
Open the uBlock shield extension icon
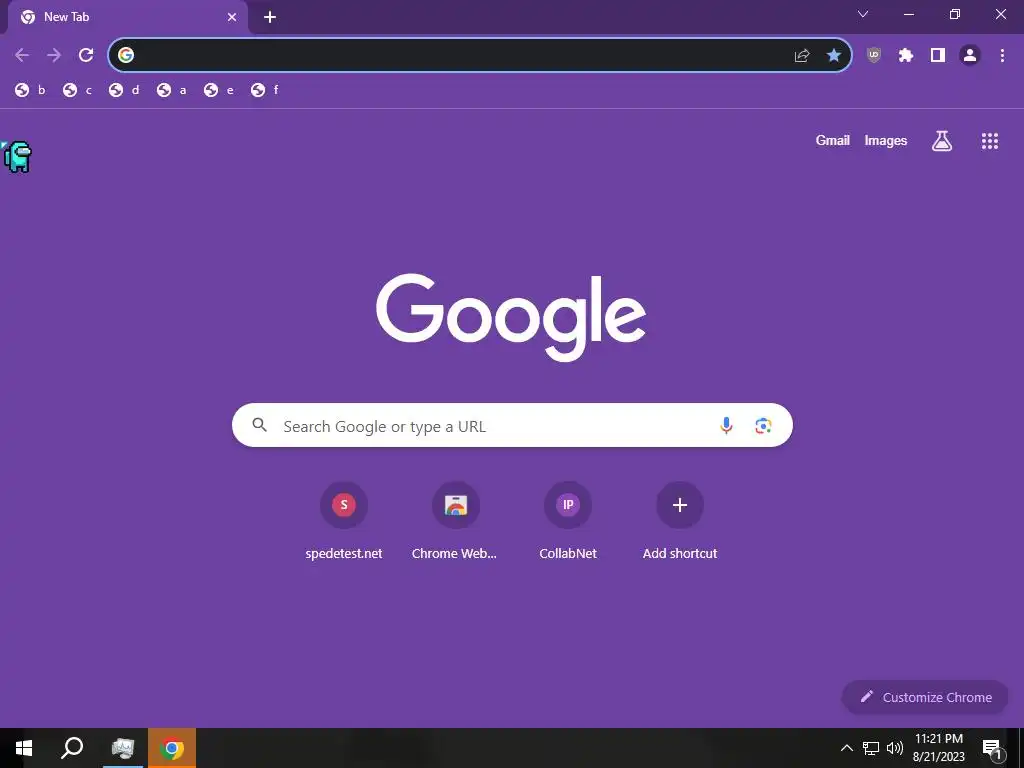pyautogui.click(x=874, y=56)
